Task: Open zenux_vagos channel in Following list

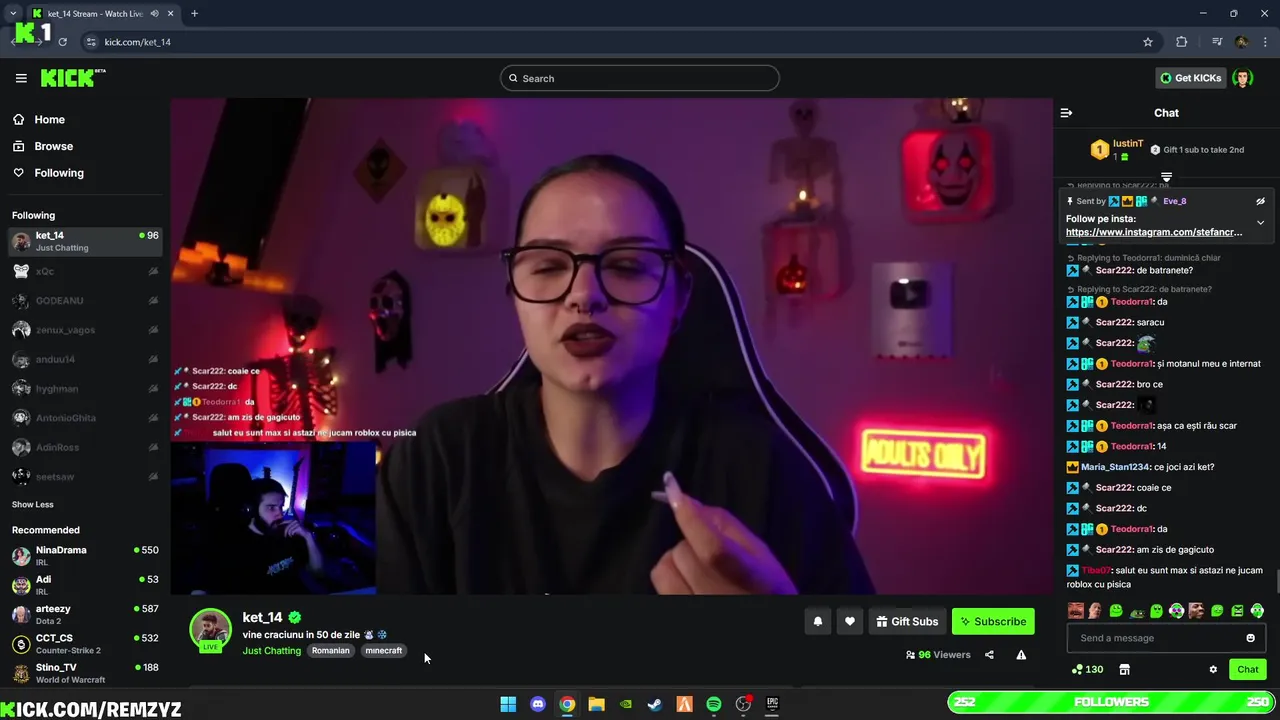Action: [x=84, y=330]
